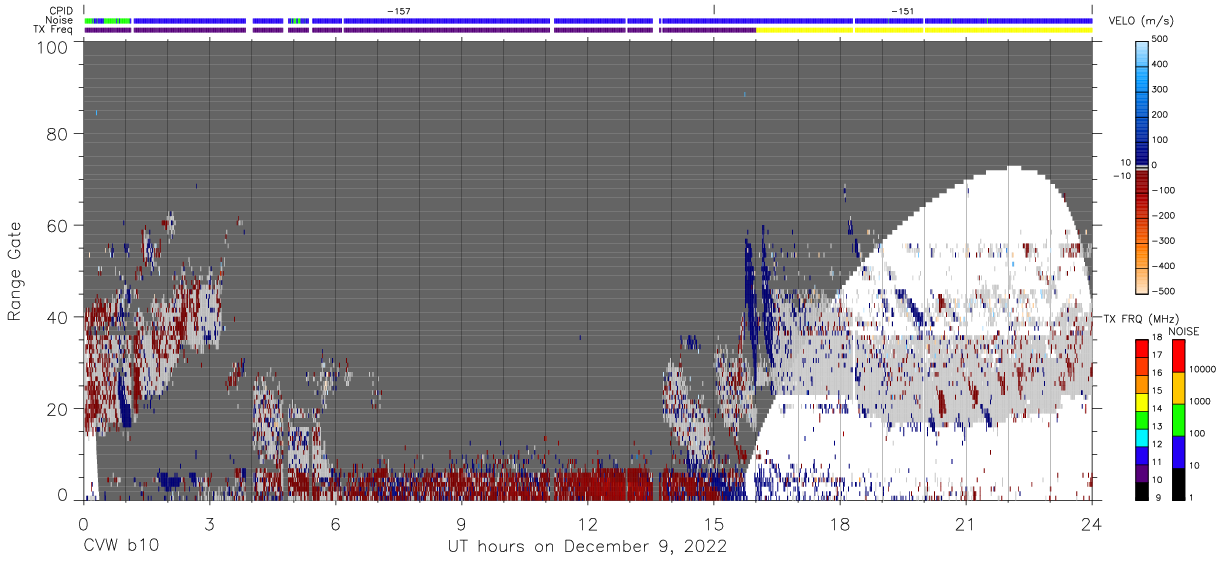The height and width of the screenshot is (567, 1228).
Task: Click the 'TX Freq' row label
Action: (x=54, y=30)
